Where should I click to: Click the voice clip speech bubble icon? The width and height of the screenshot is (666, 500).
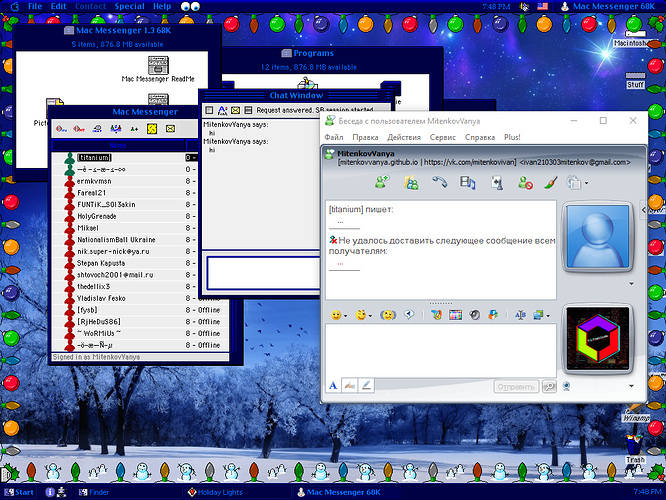pos(409,315)
